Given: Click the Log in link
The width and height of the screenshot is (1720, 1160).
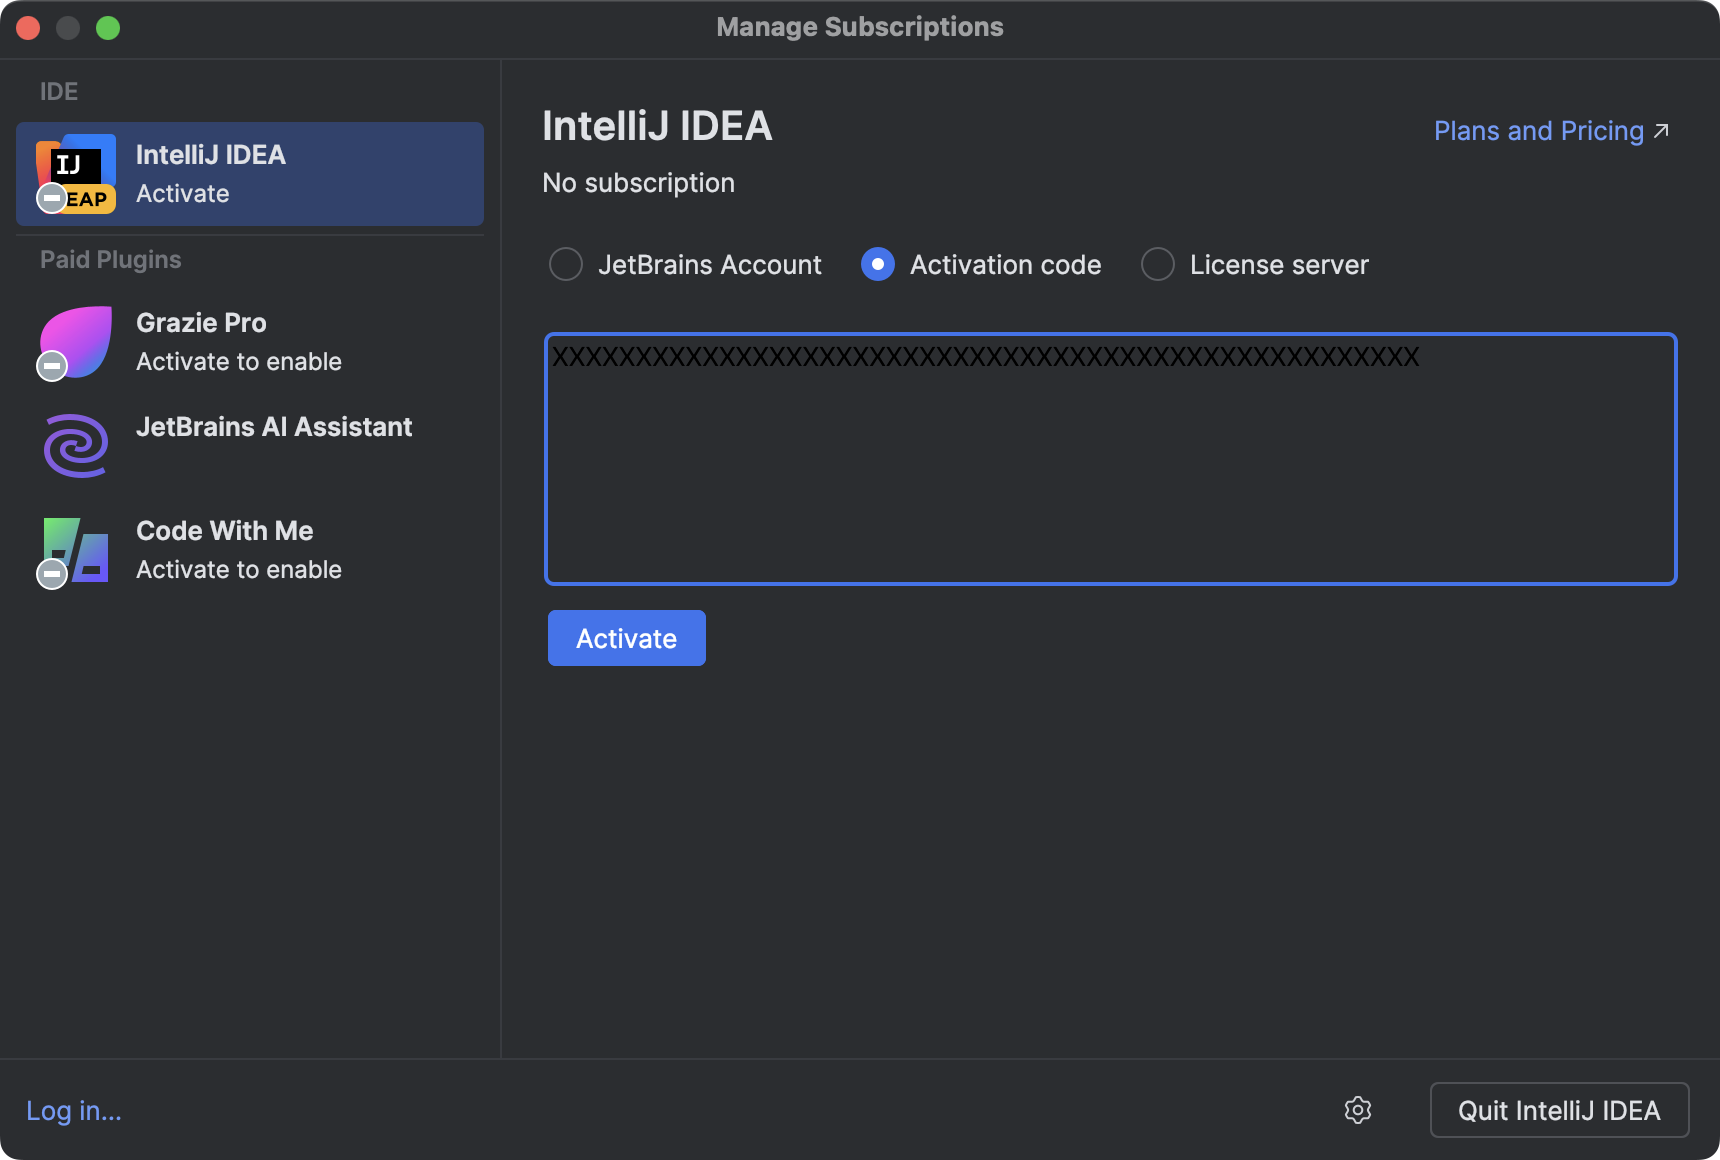Looking at the screenshot, I should pyautogui.click(x=72, y=1110).
